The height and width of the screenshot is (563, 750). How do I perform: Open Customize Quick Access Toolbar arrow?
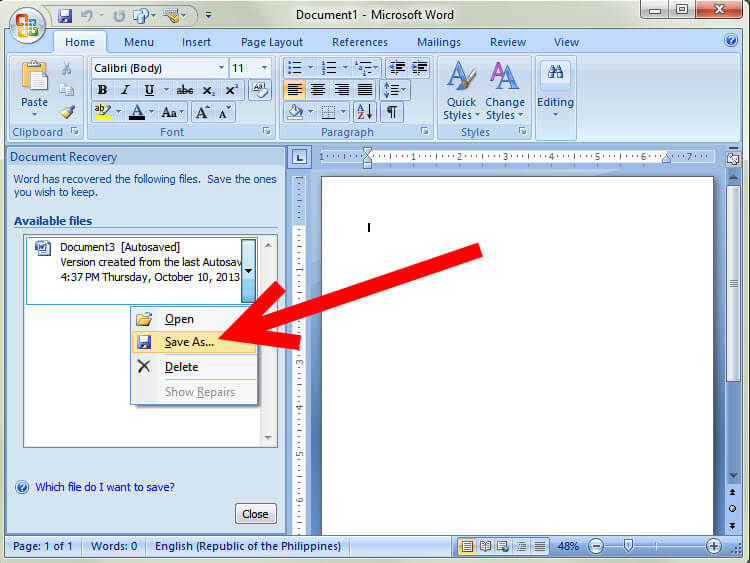209,15
